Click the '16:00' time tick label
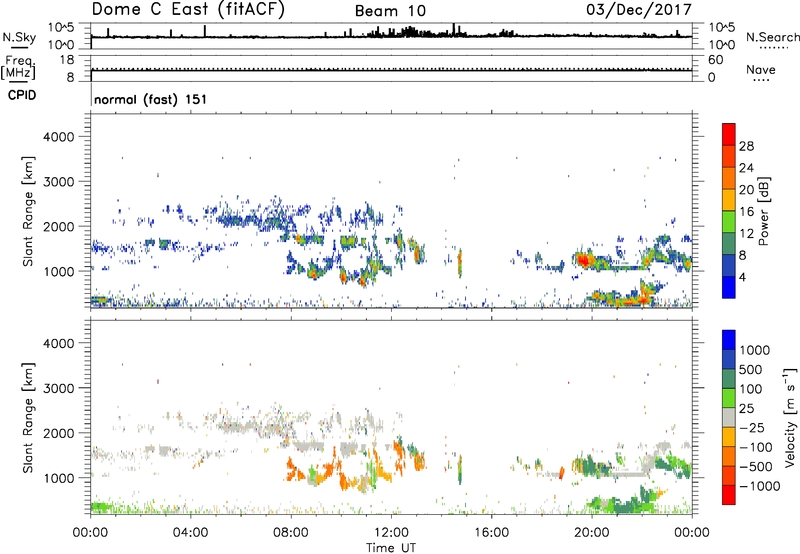 coord(491,533)
